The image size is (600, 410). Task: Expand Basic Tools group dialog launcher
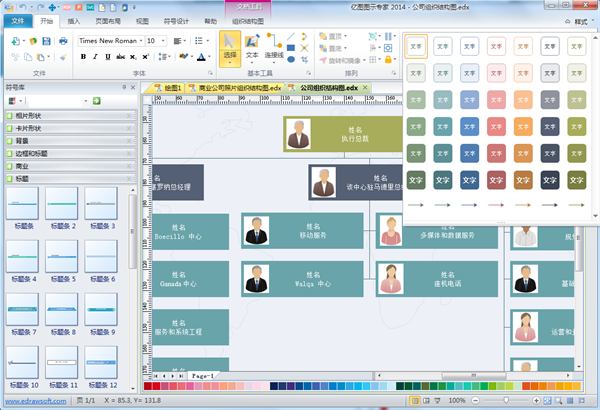(x=309, y=73)
